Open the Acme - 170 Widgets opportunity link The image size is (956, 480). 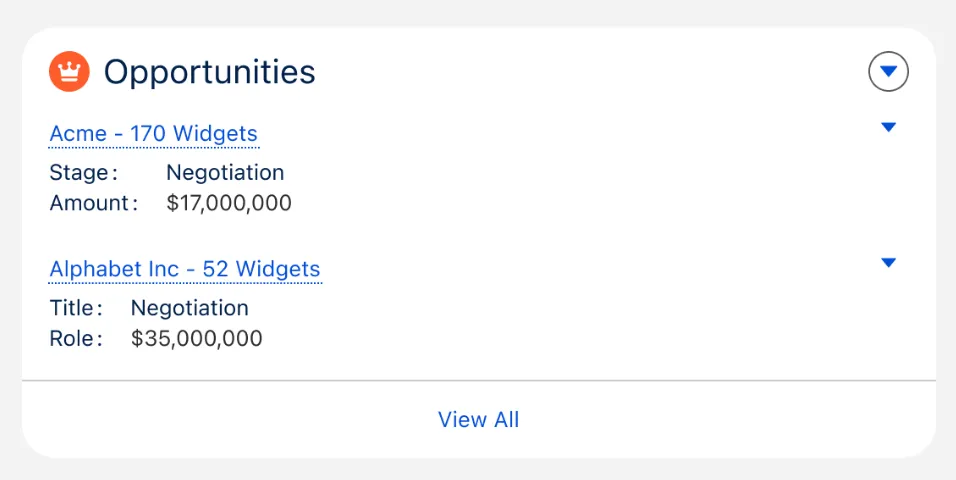153,134
